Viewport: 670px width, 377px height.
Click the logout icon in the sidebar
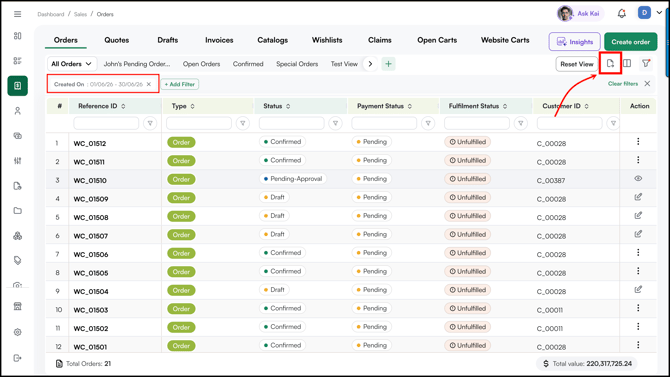point(18,358)
